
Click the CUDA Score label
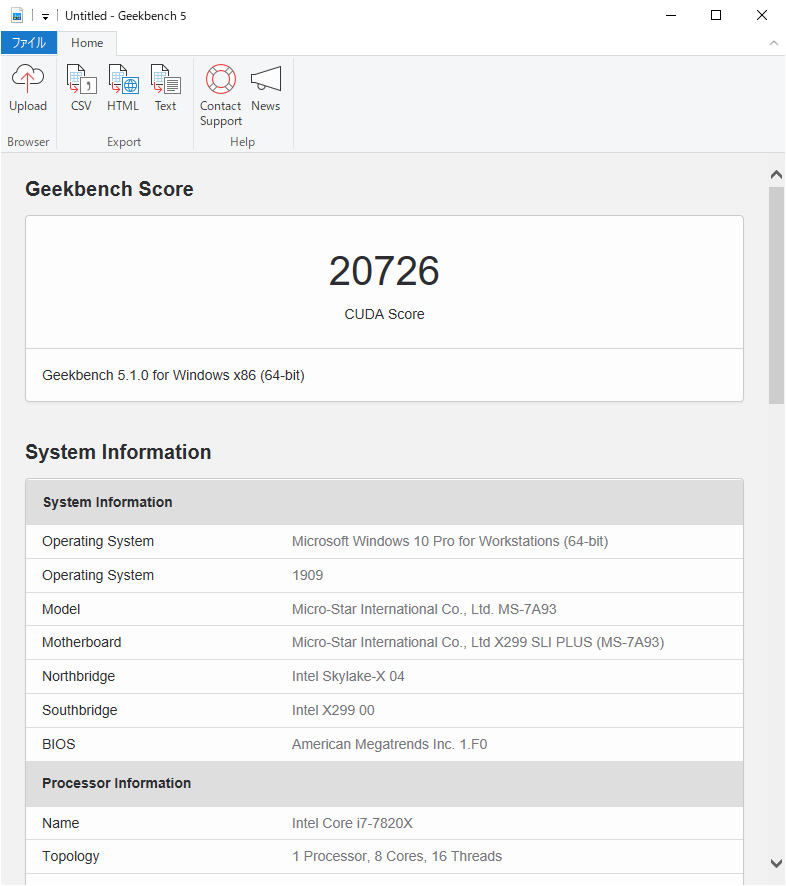(x=384, y=314)
